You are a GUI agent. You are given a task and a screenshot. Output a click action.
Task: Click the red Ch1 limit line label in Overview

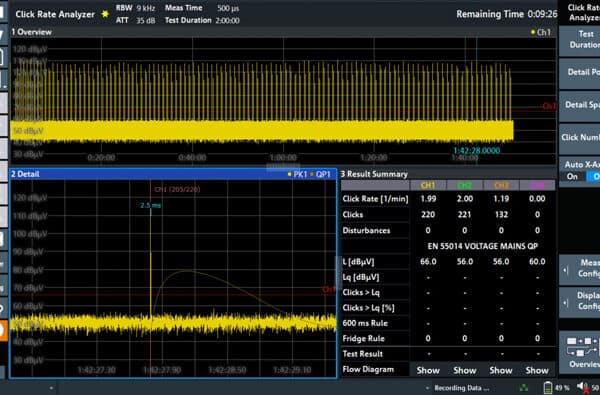[x=549, y=106]
